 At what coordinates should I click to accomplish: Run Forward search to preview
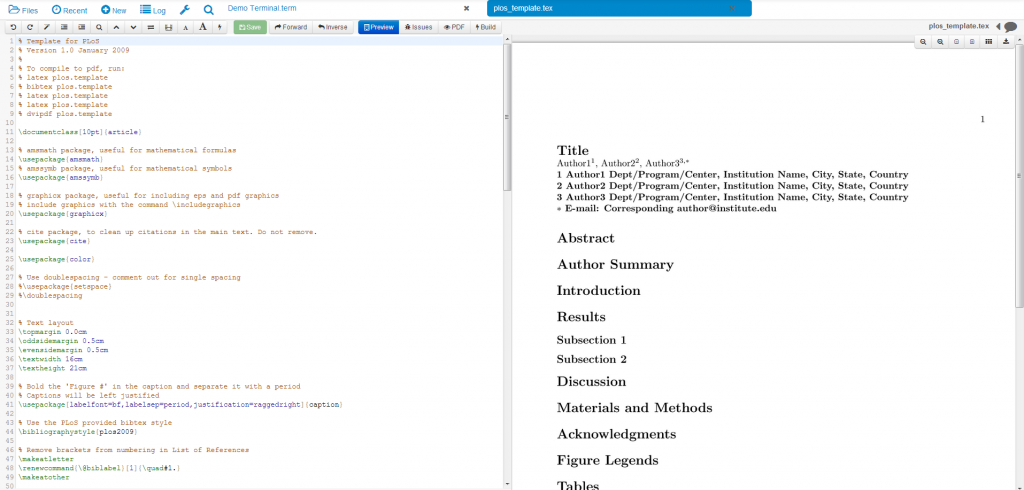[x=291, y=27]
